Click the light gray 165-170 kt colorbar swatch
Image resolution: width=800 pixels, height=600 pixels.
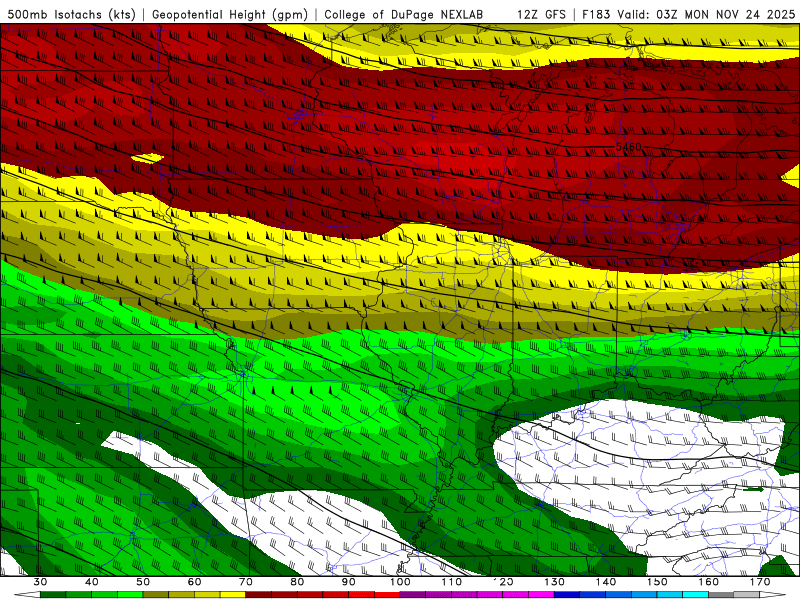(747, 594)
